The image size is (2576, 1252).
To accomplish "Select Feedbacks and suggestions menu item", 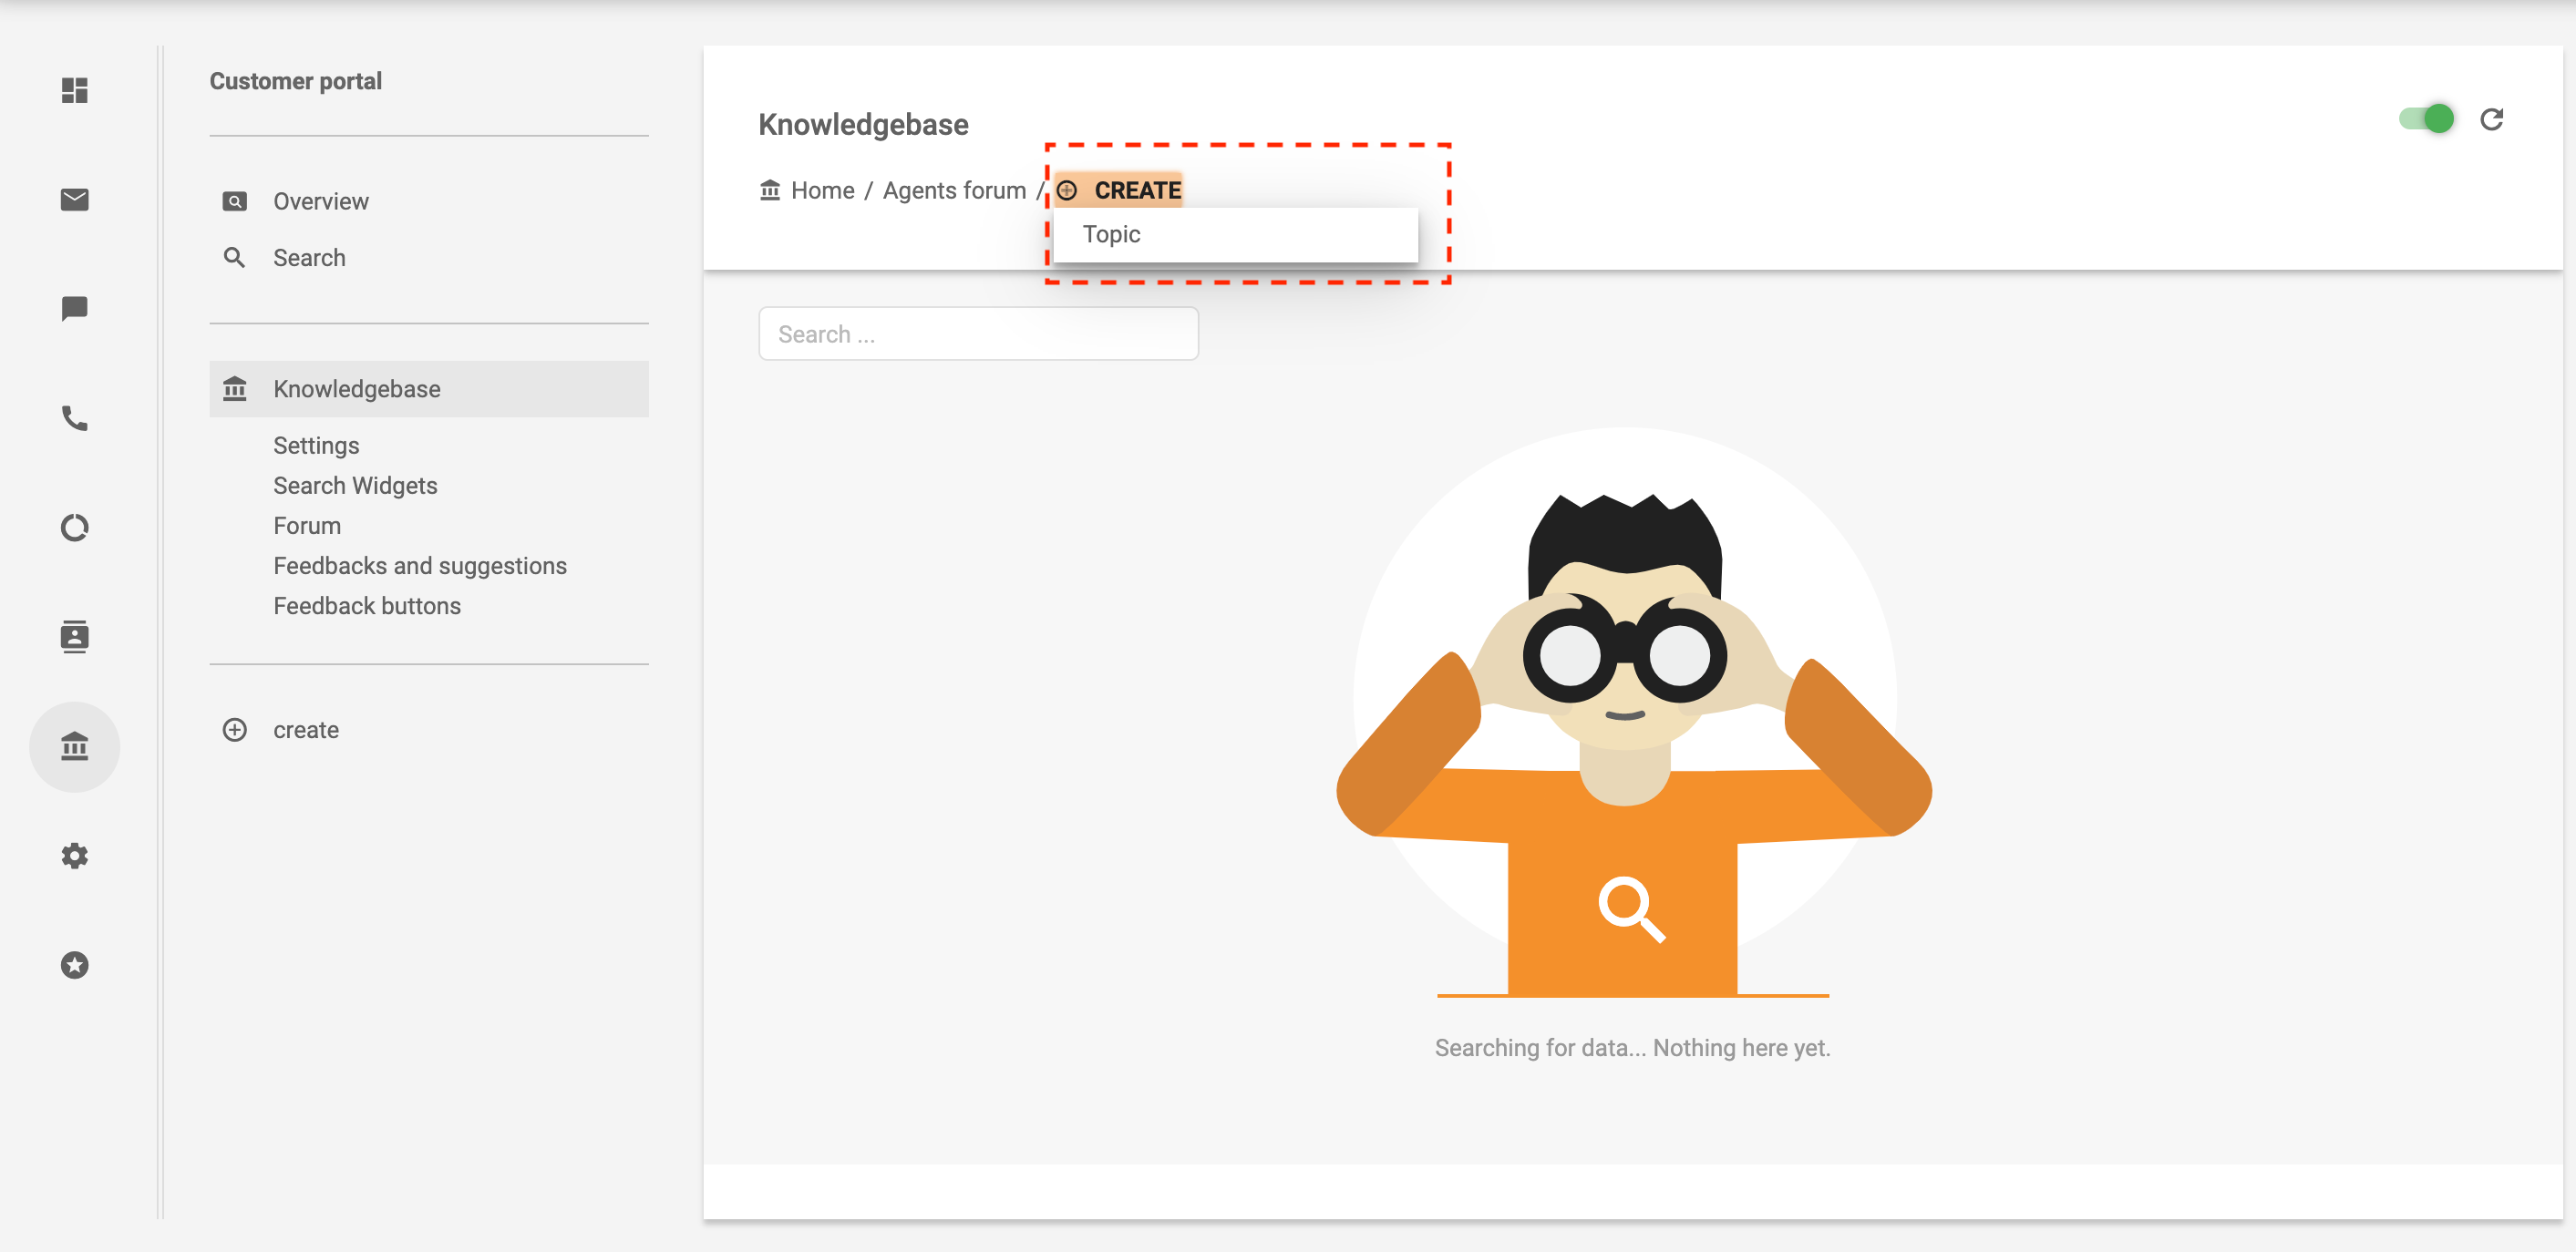I will click(420, 565).
